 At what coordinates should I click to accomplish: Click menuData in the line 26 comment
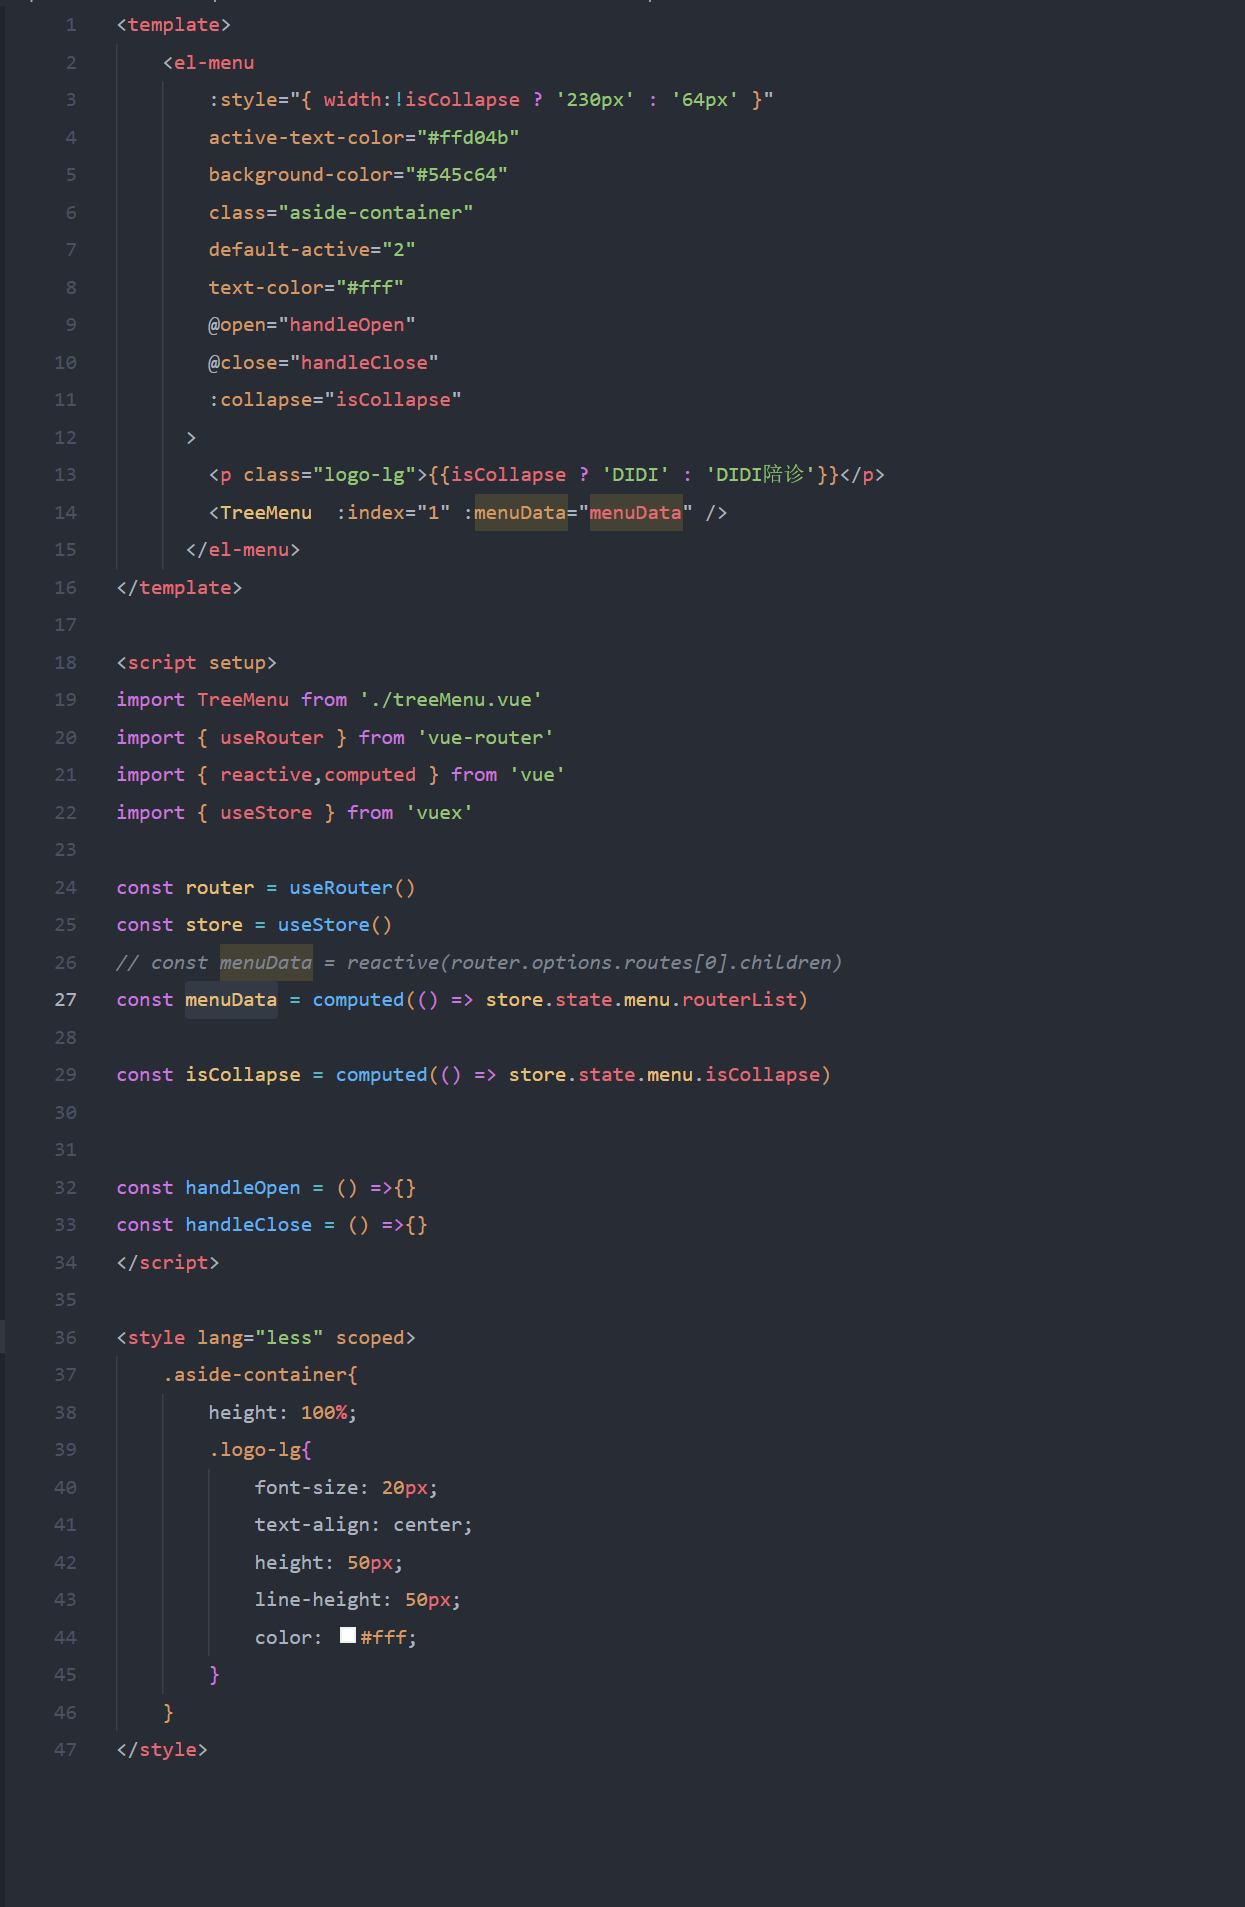click(266, 962)
